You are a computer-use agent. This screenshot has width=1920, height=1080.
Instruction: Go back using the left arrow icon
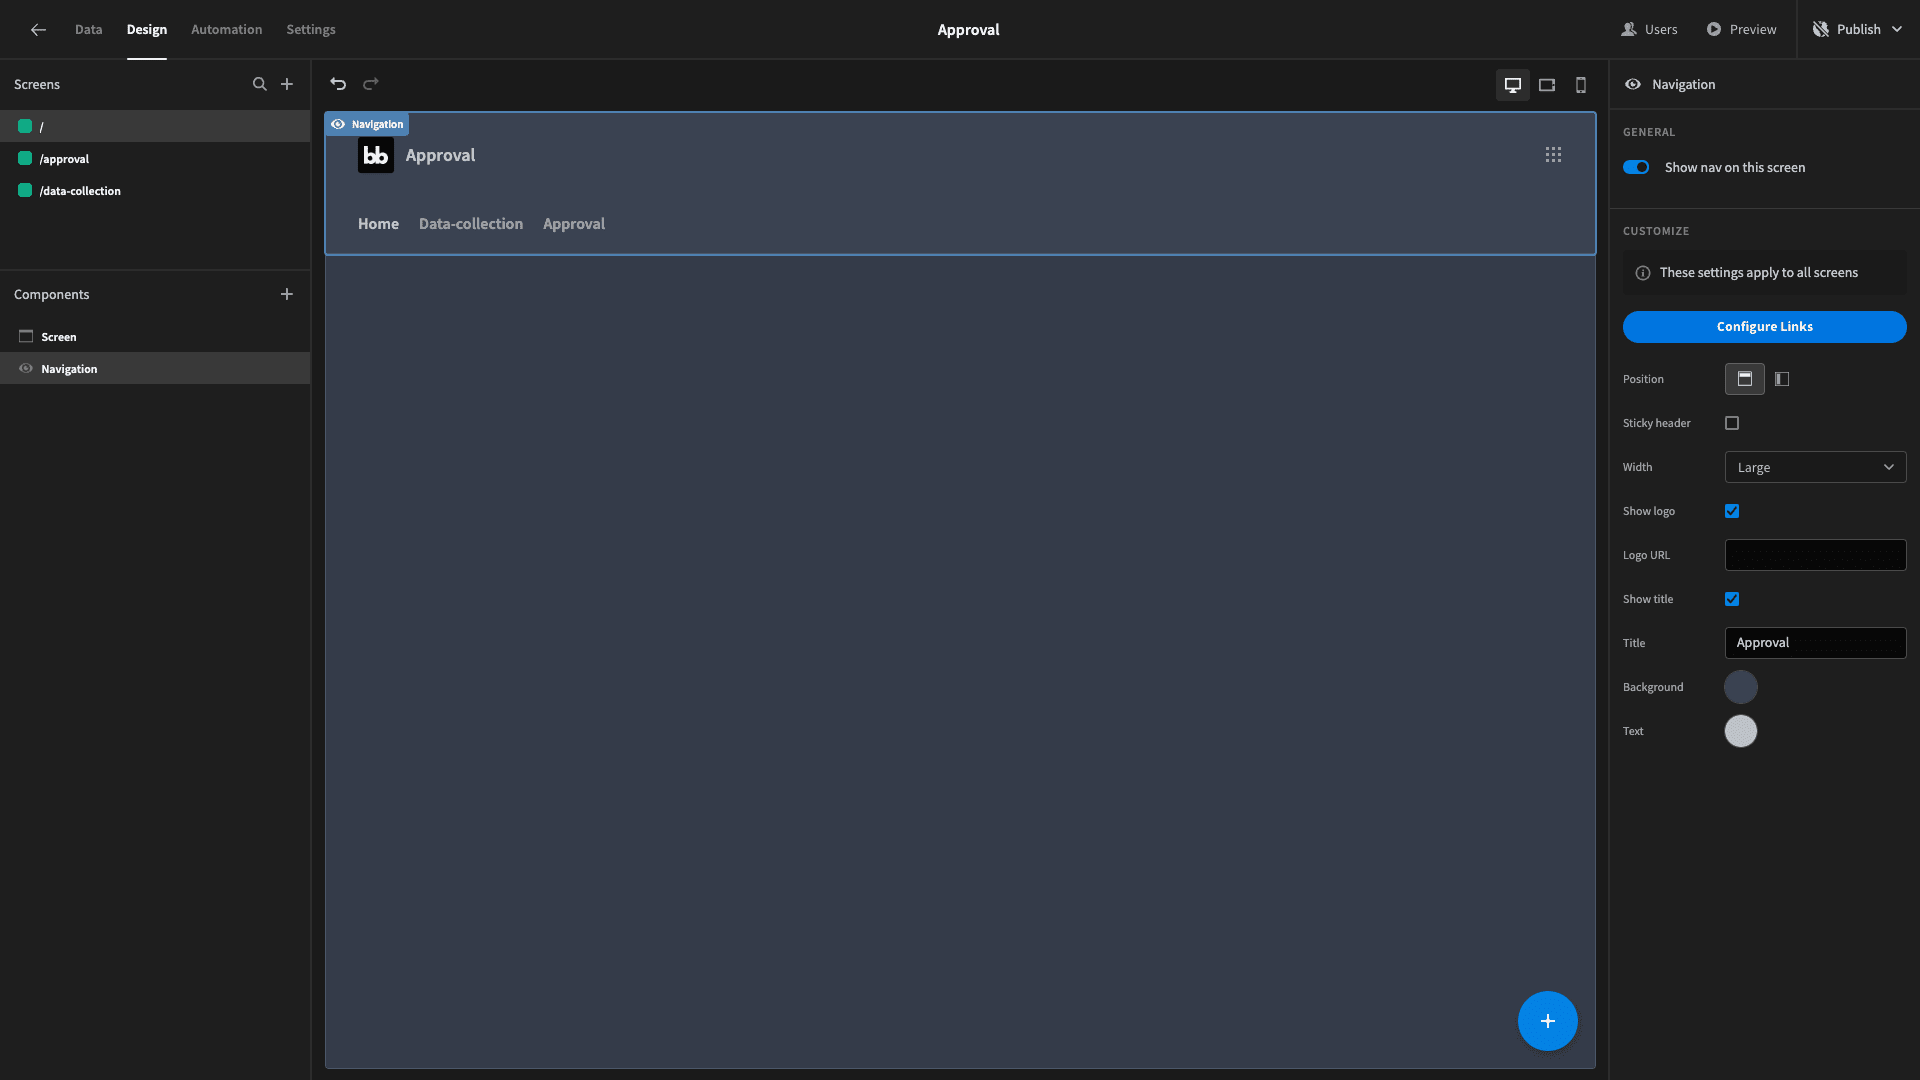click(x=38, y=30)
